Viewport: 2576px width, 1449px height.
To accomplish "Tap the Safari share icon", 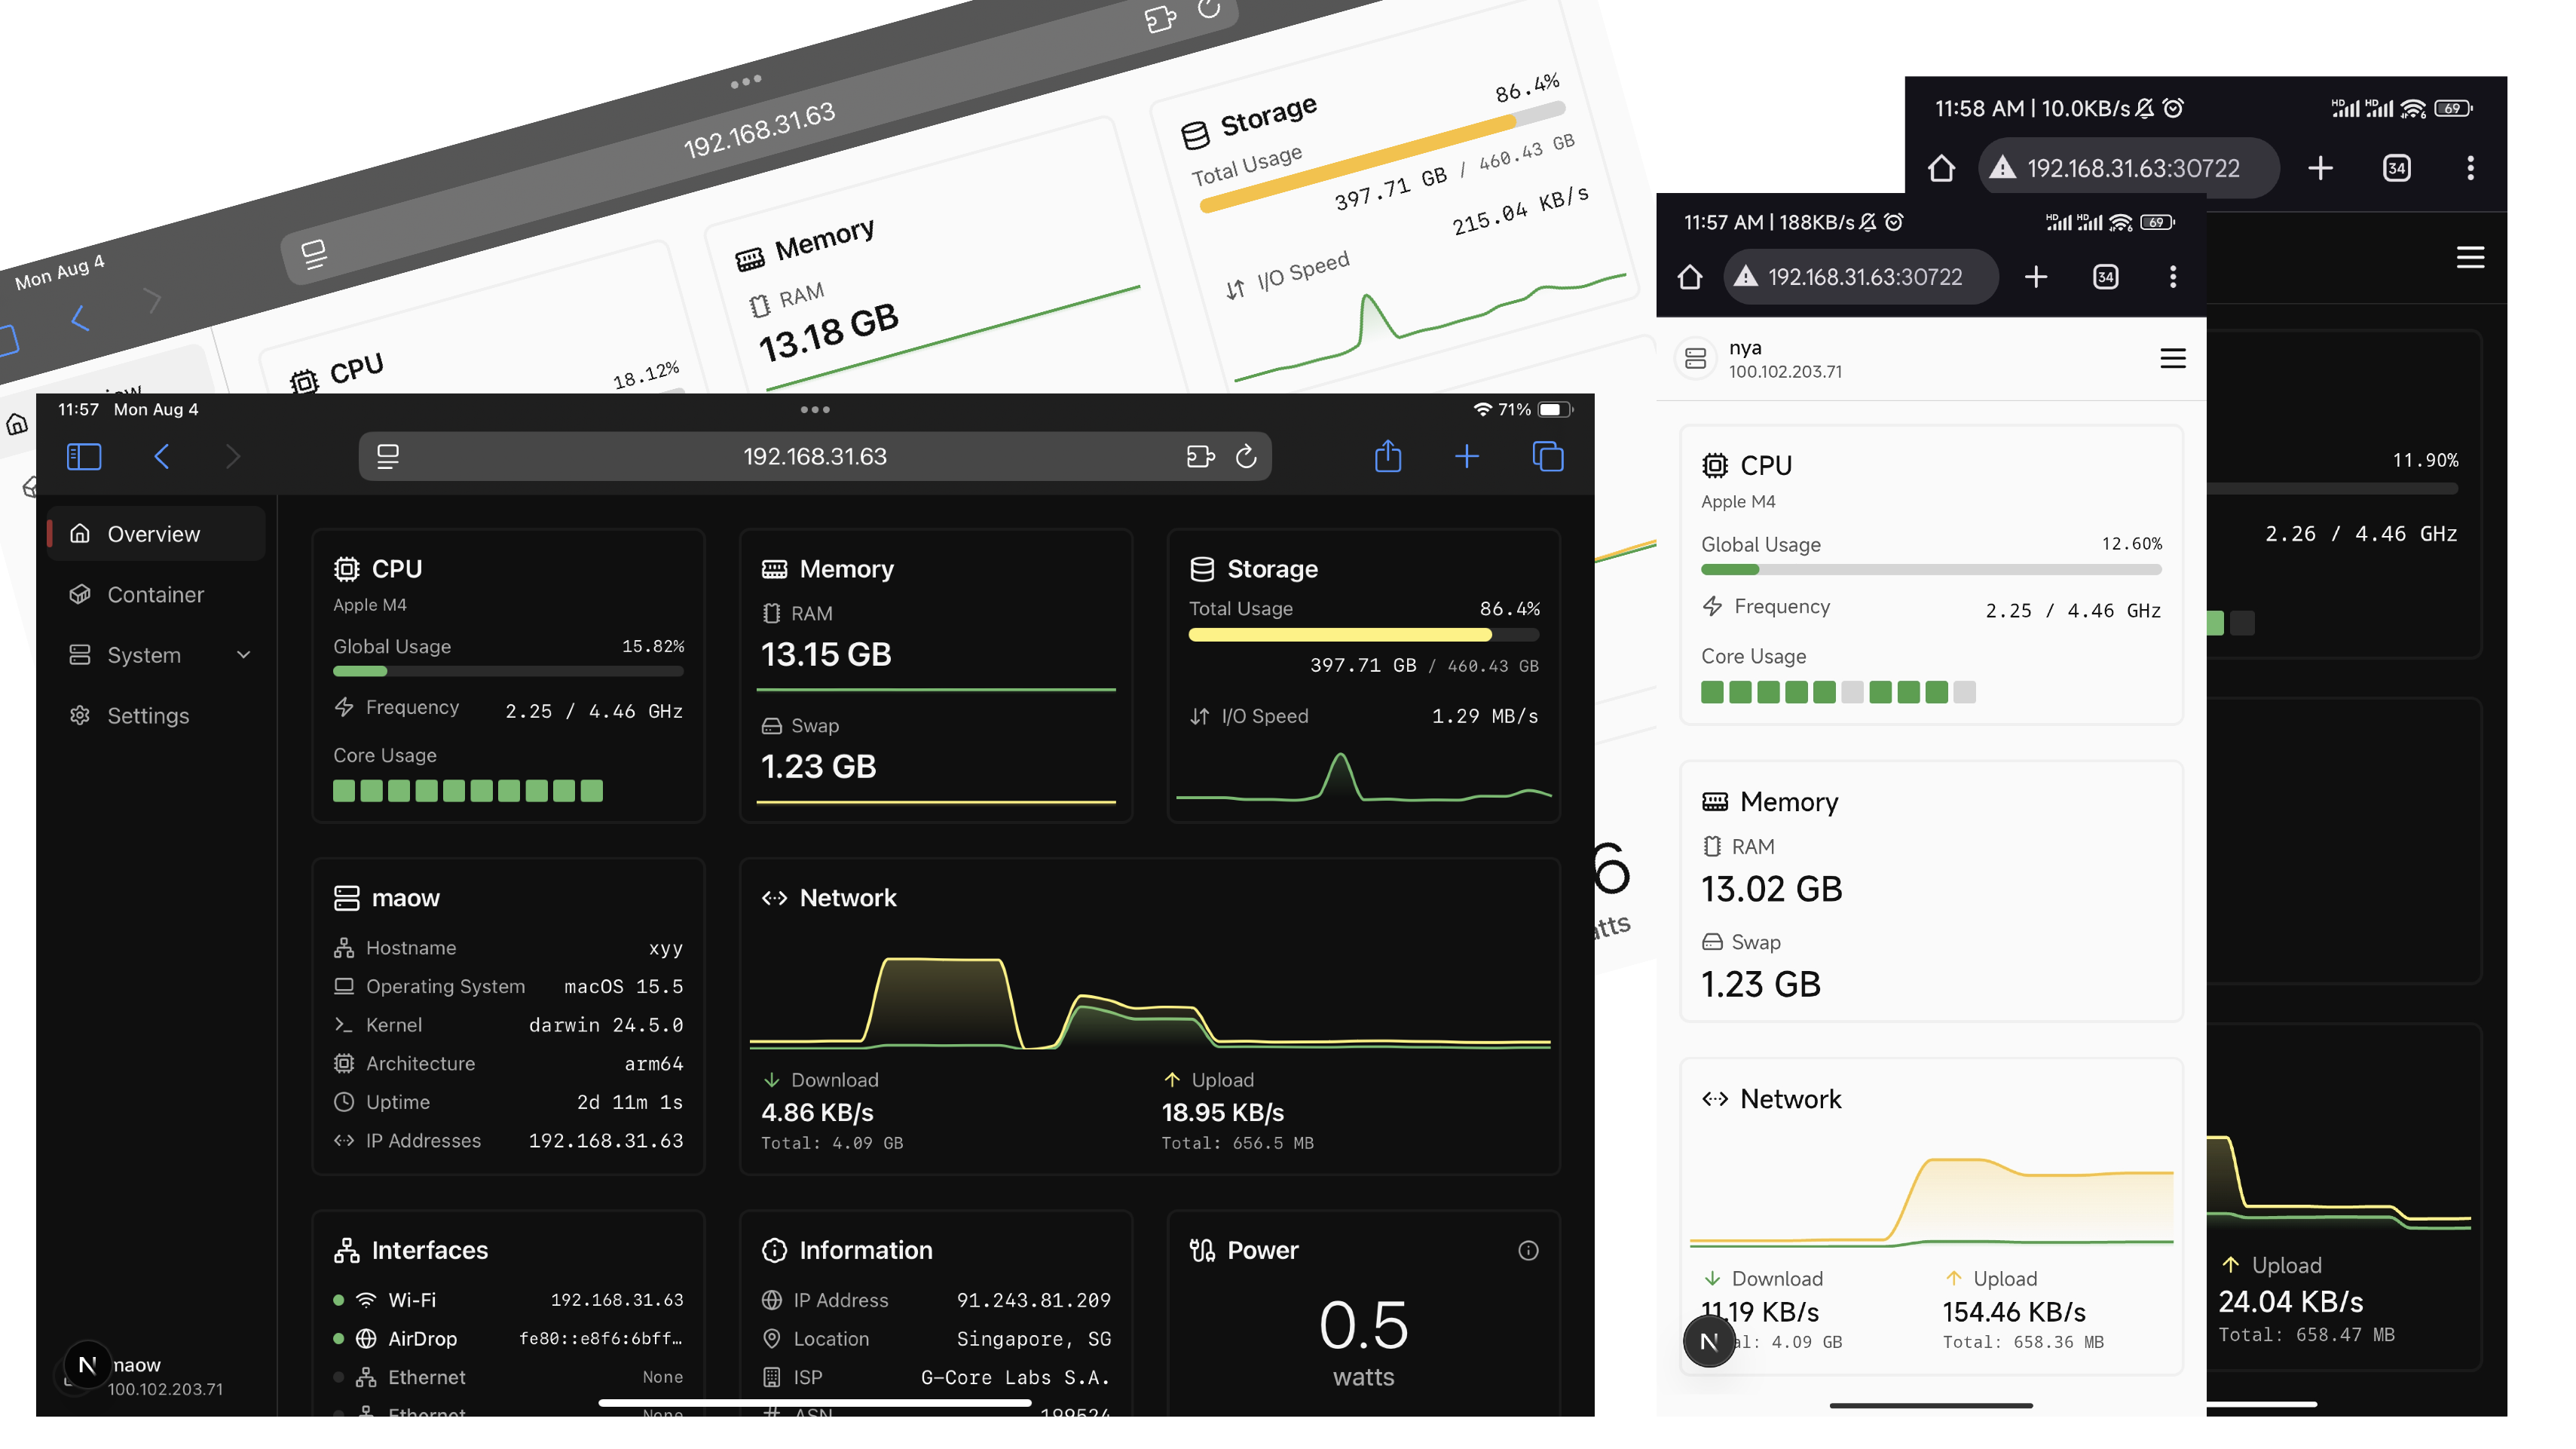I will [1387, 457].
